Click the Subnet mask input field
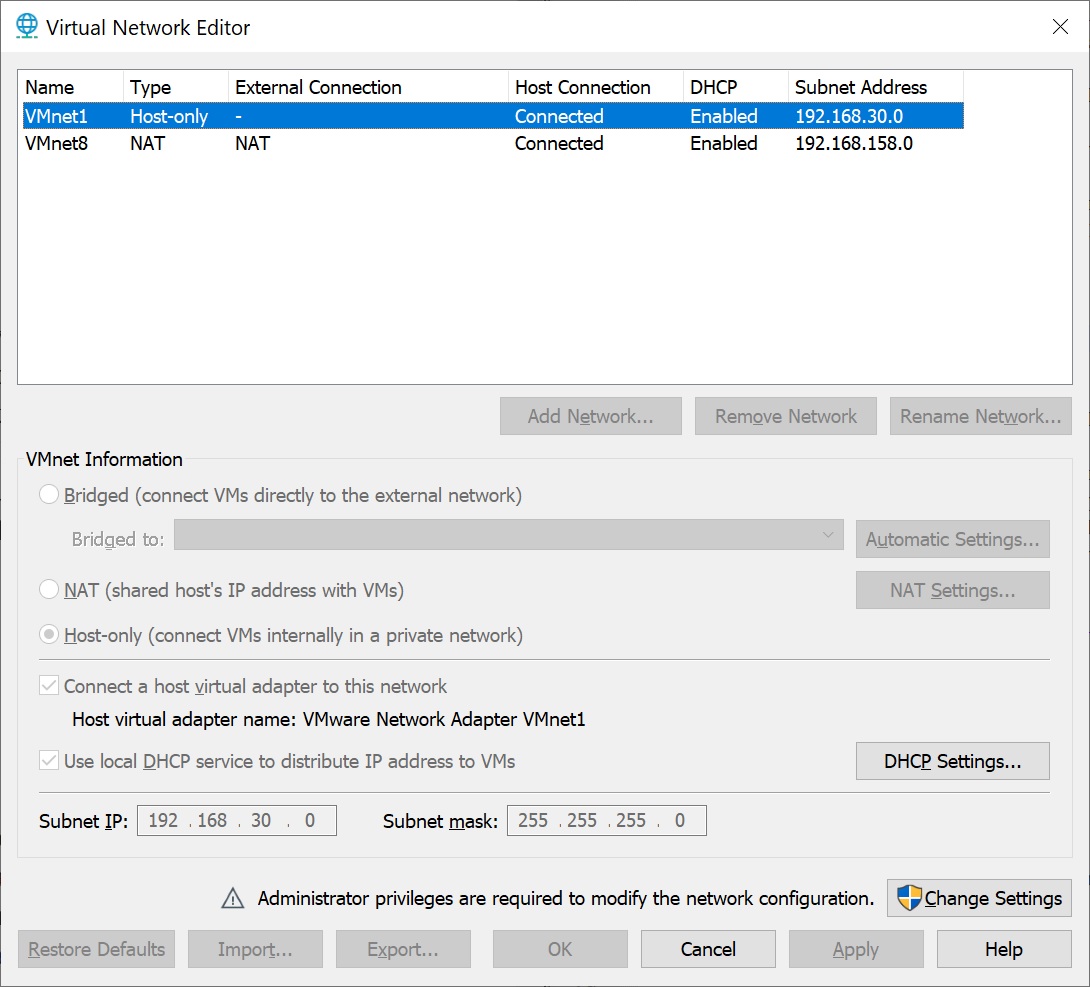 (x=606, y=820)
